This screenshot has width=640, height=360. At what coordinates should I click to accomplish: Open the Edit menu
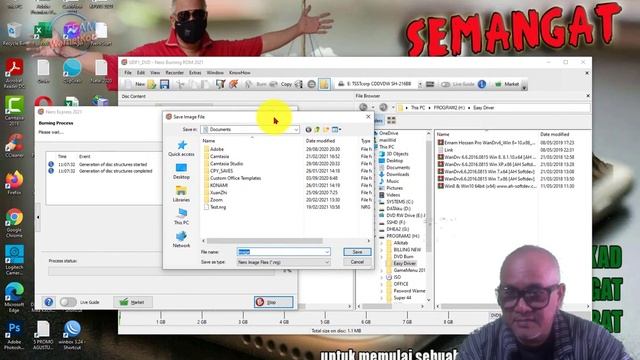coord(141,73)
